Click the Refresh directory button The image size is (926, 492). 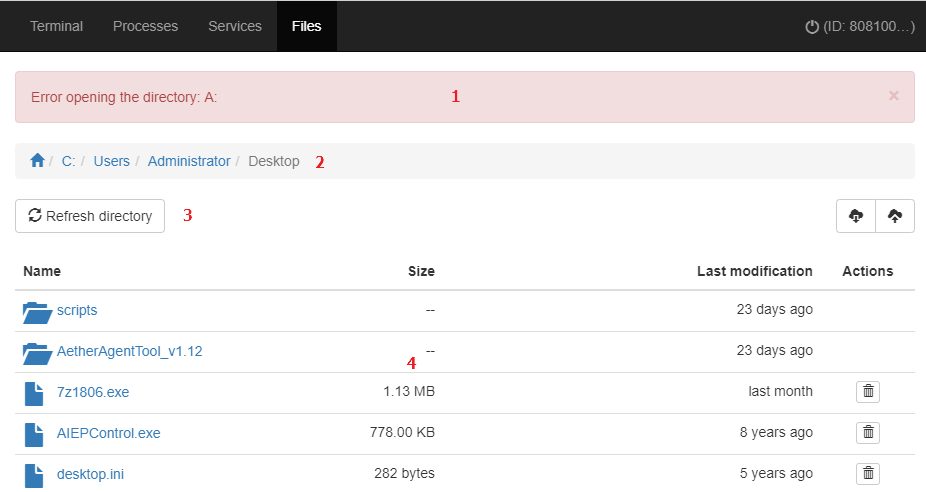coord(90,216)
